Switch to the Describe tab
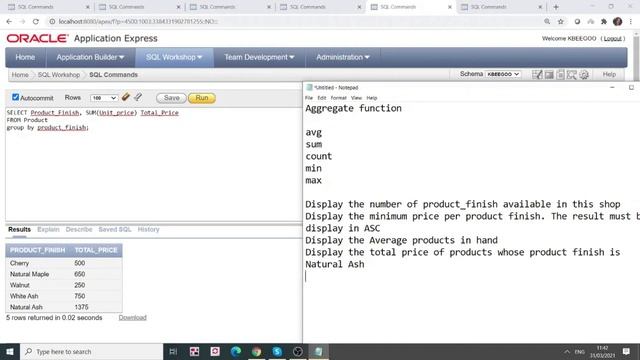 [x=79, y=229]
